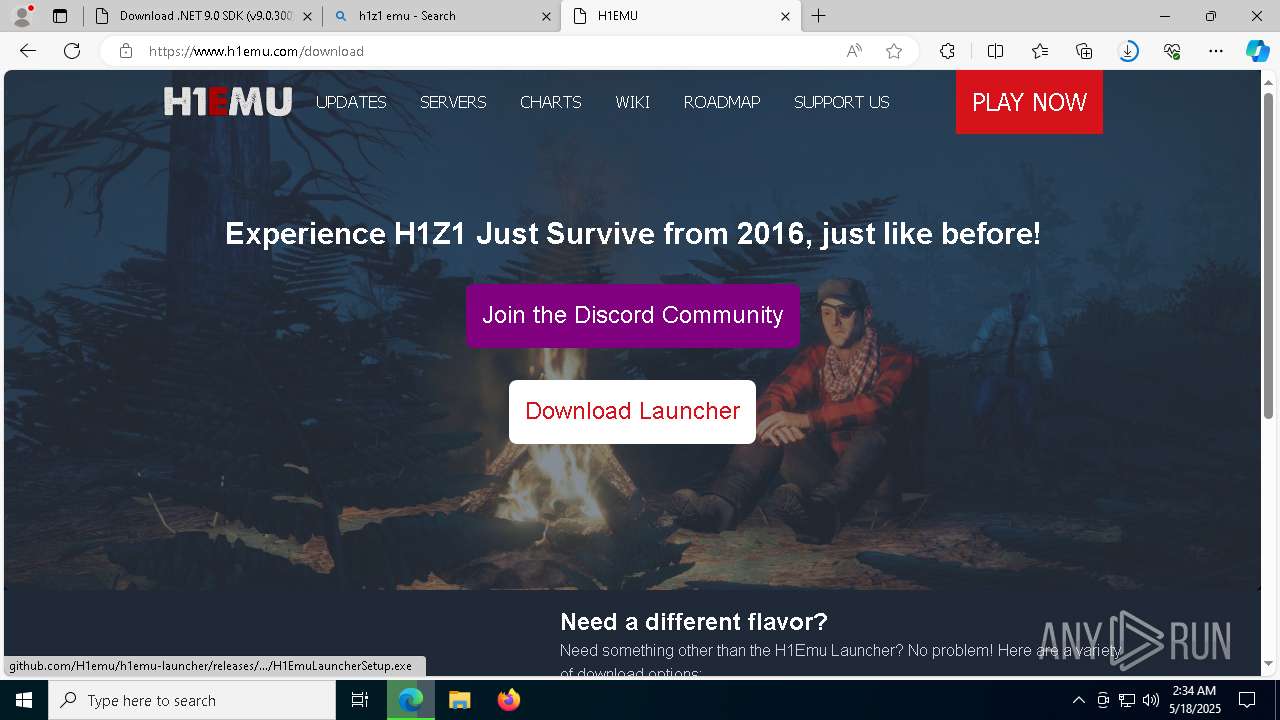Switch to Download .NET 9.0 SDK tab
The image size is (1280, 720).
click(203, 16)
